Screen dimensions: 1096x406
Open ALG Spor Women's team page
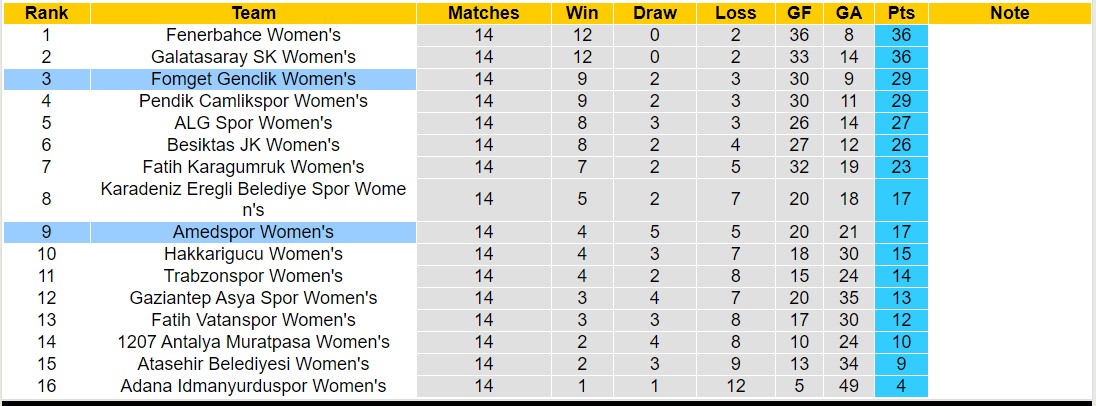253,123
